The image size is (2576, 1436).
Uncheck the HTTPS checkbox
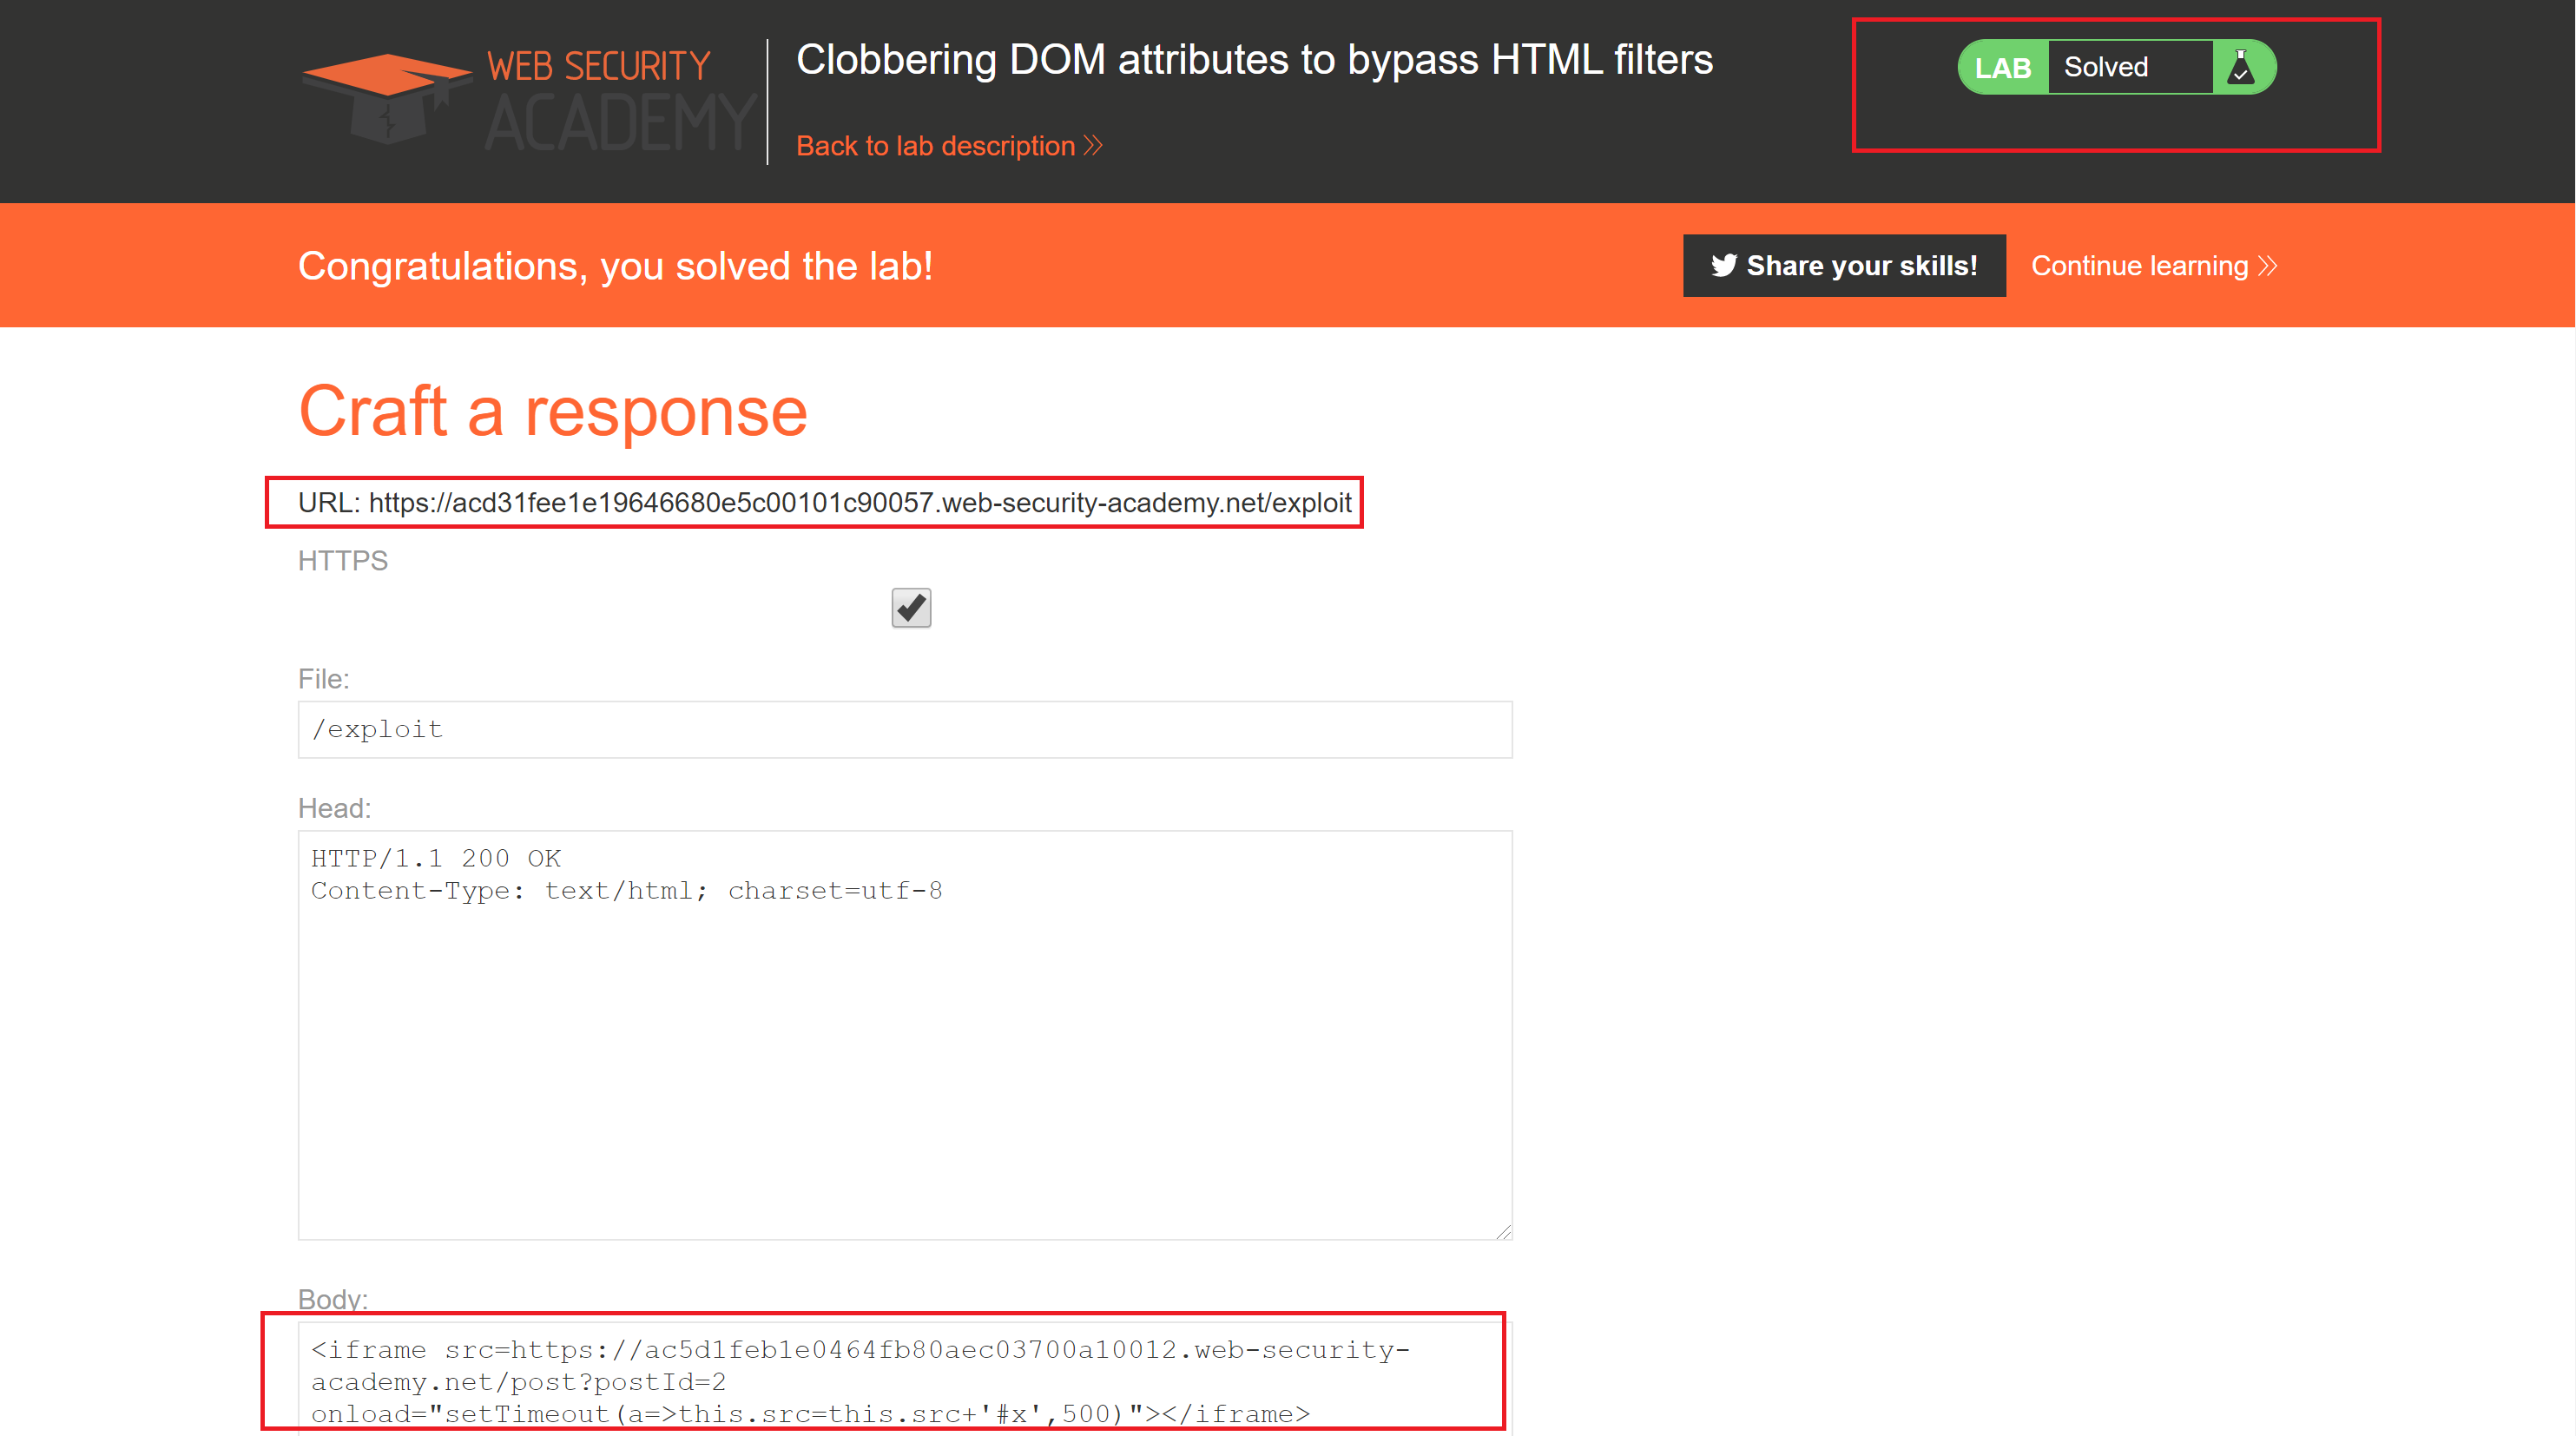click(910, 608)
